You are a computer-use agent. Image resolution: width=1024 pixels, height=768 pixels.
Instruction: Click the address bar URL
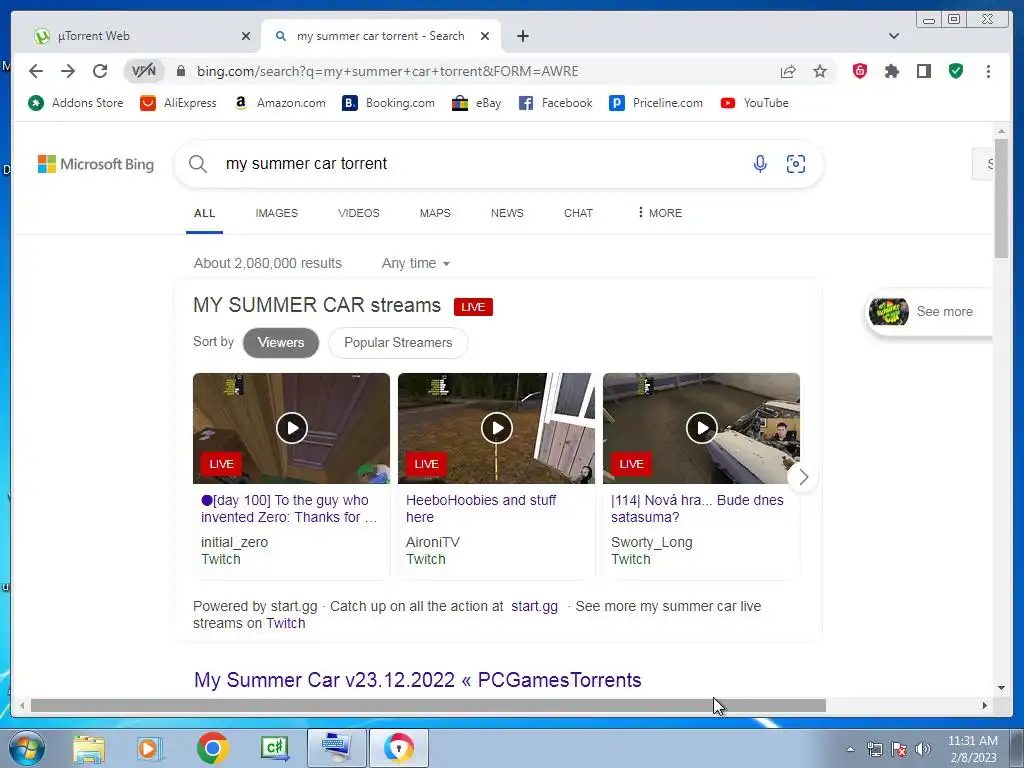click(x=388, y=71)
